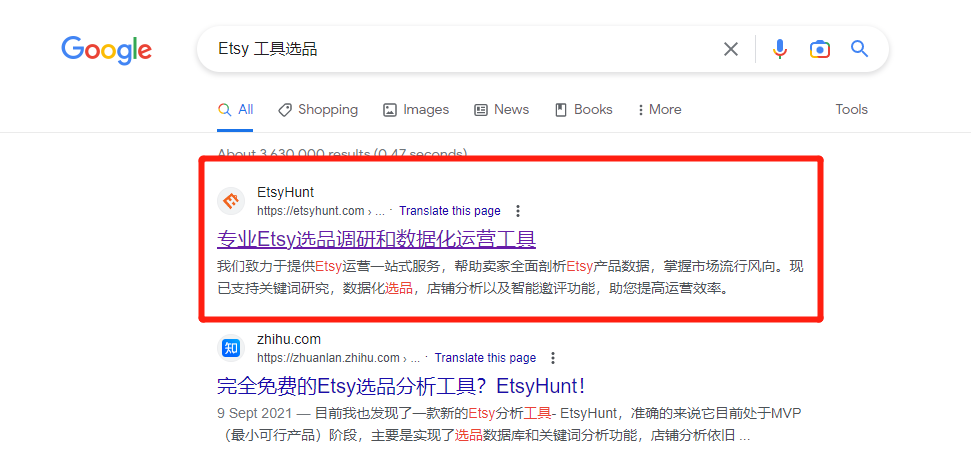This screenshot has width=971, height=476.
Task: Open image search with the camera icon
Action: click(820, 49)
